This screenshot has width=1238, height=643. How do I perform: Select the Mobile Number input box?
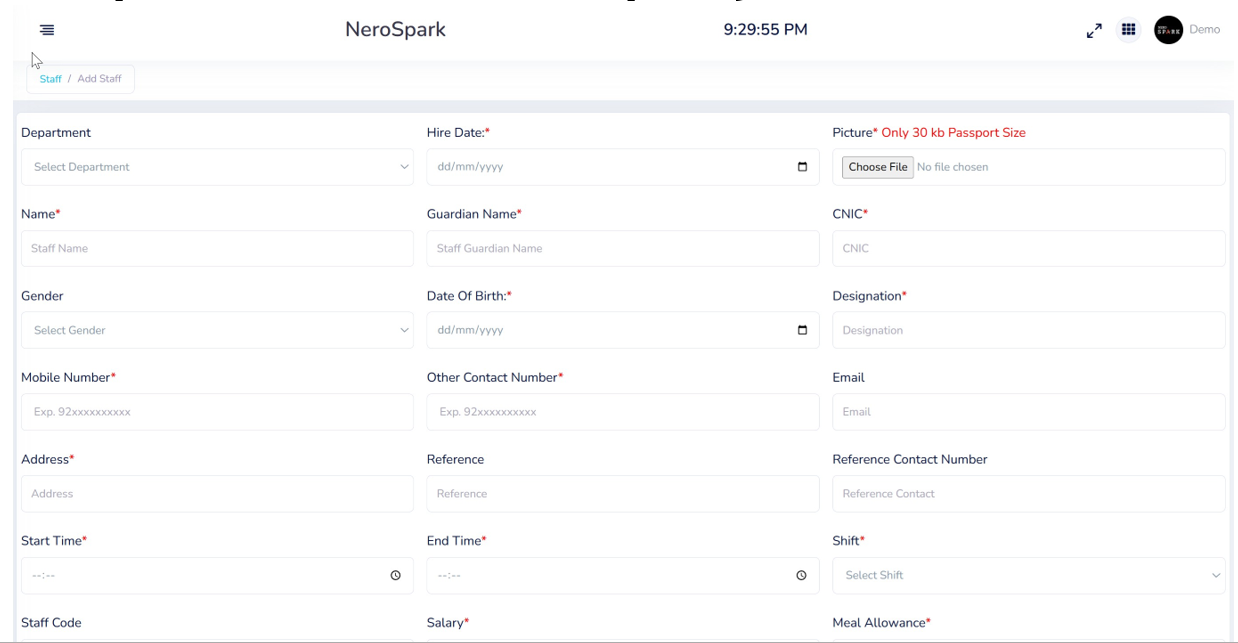coord(217,412)
